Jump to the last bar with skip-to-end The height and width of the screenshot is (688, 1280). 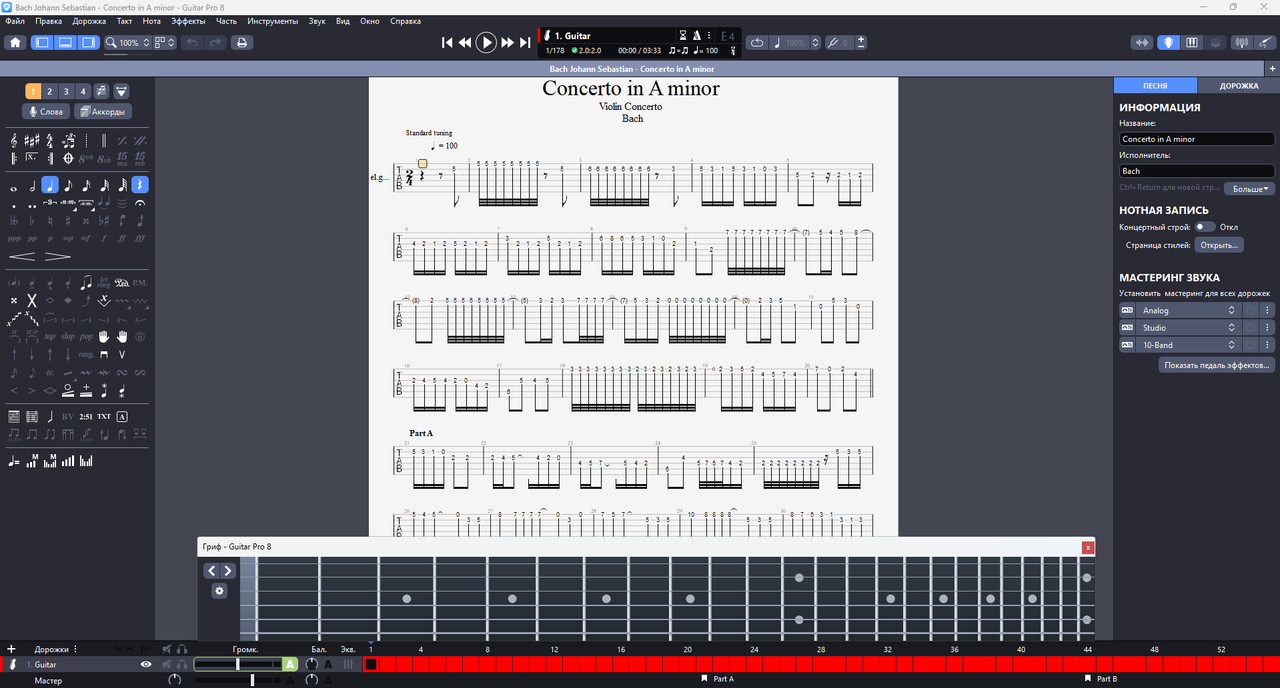[524, 43]
